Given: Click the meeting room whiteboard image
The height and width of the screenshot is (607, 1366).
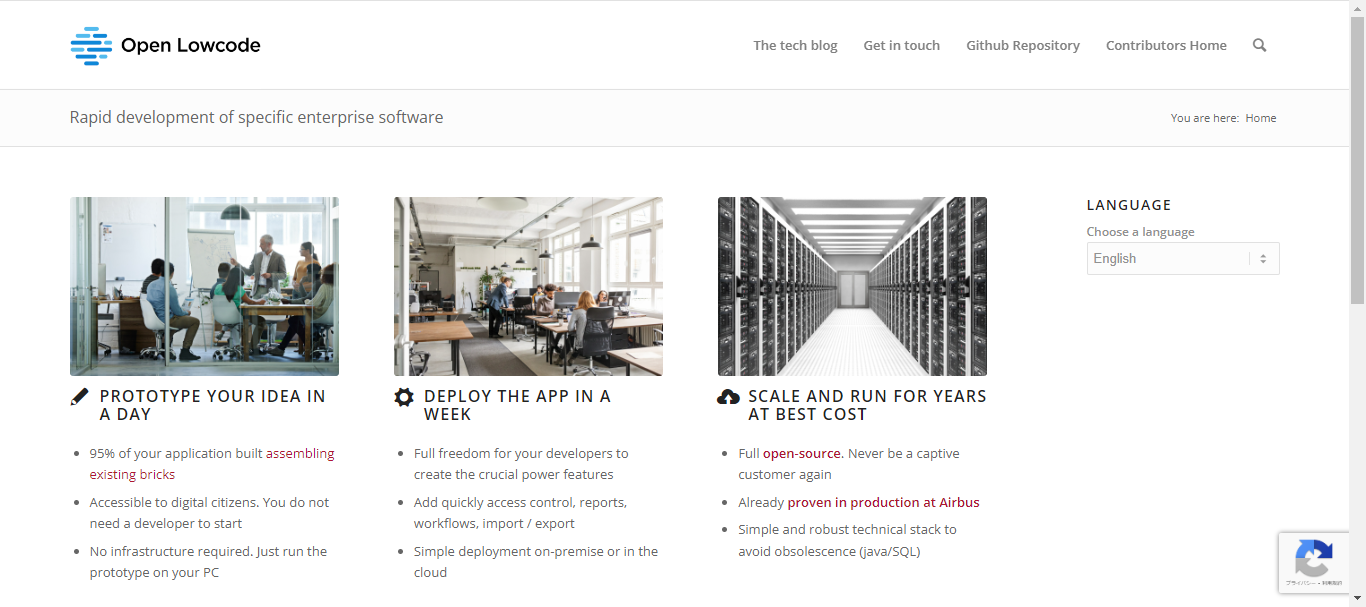Looking at the screenshot, I should tap(204, 286).
